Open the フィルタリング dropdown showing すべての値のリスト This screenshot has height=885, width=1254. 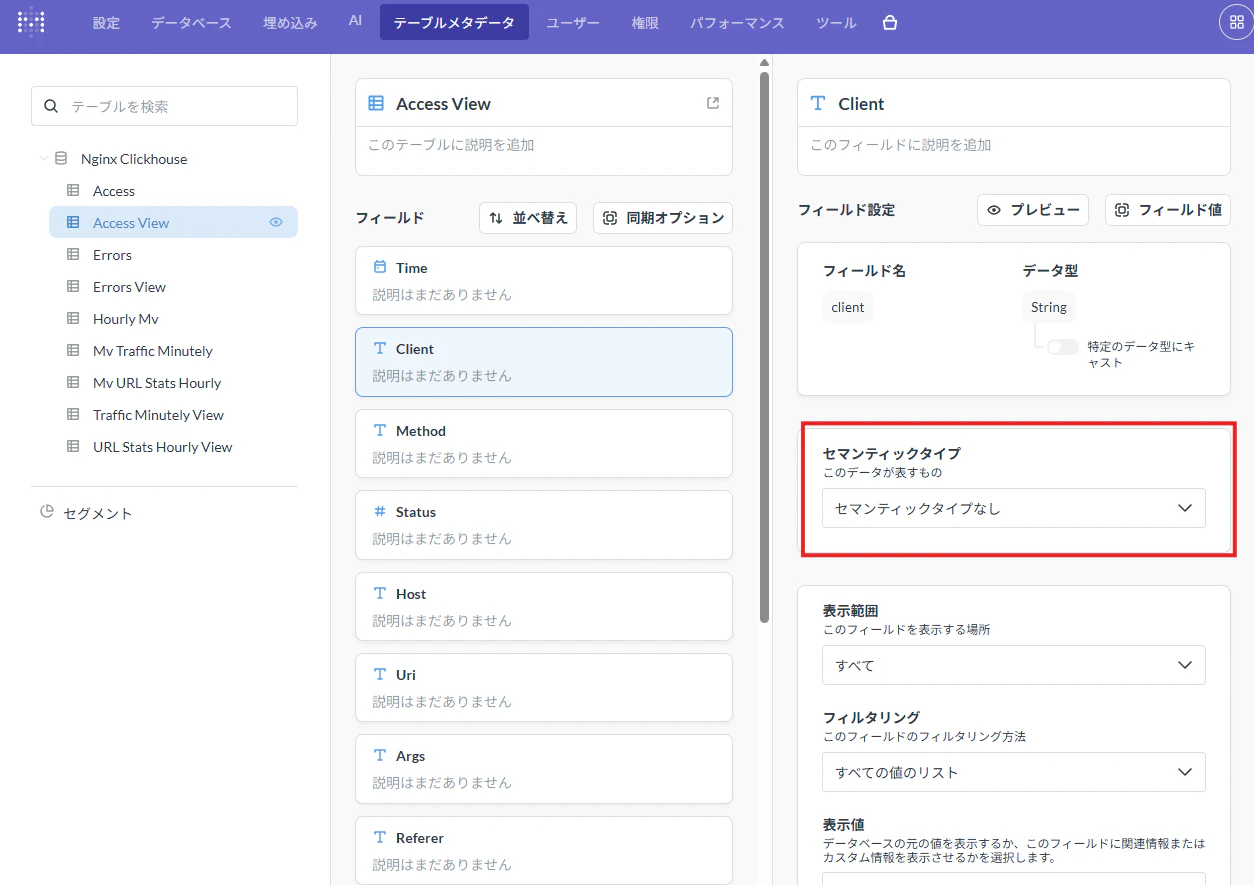1013,772
